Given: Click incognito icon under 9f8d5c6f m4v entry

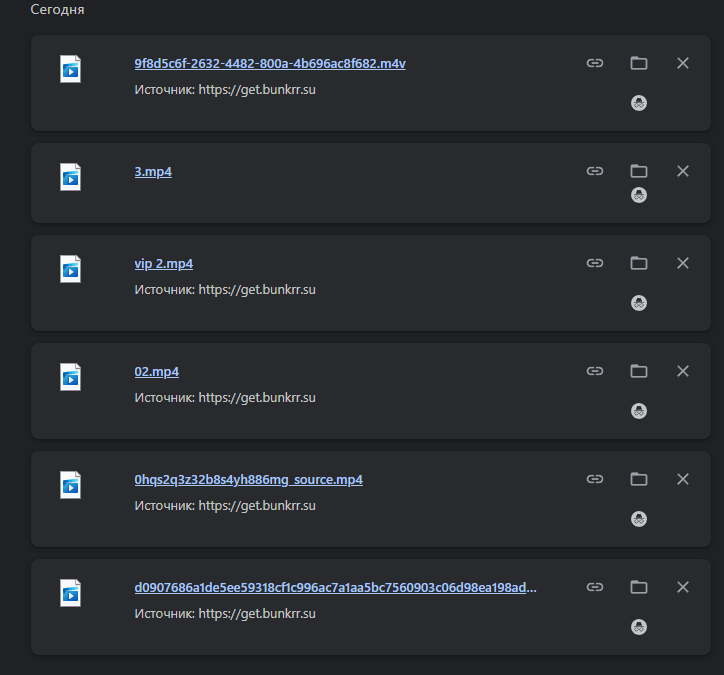Looking at the screenshot, I should pyautogui.click(x=639, y=103).
